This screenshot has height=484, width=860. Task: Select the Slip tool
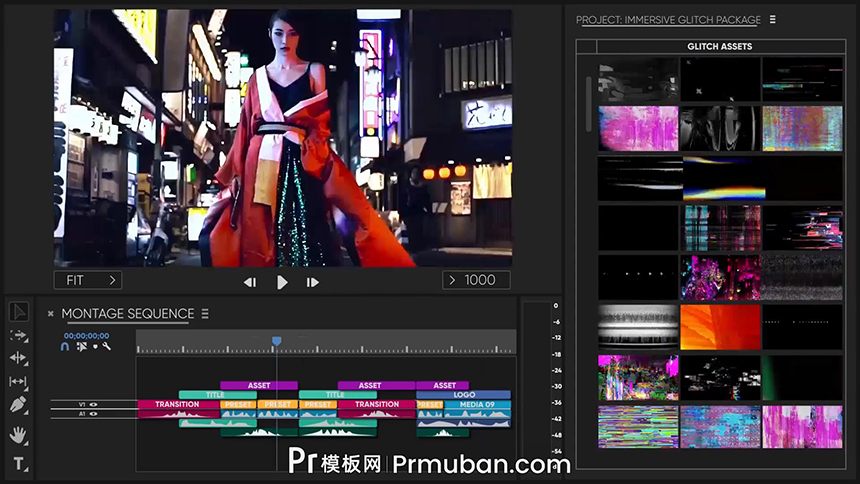point(19,381)
